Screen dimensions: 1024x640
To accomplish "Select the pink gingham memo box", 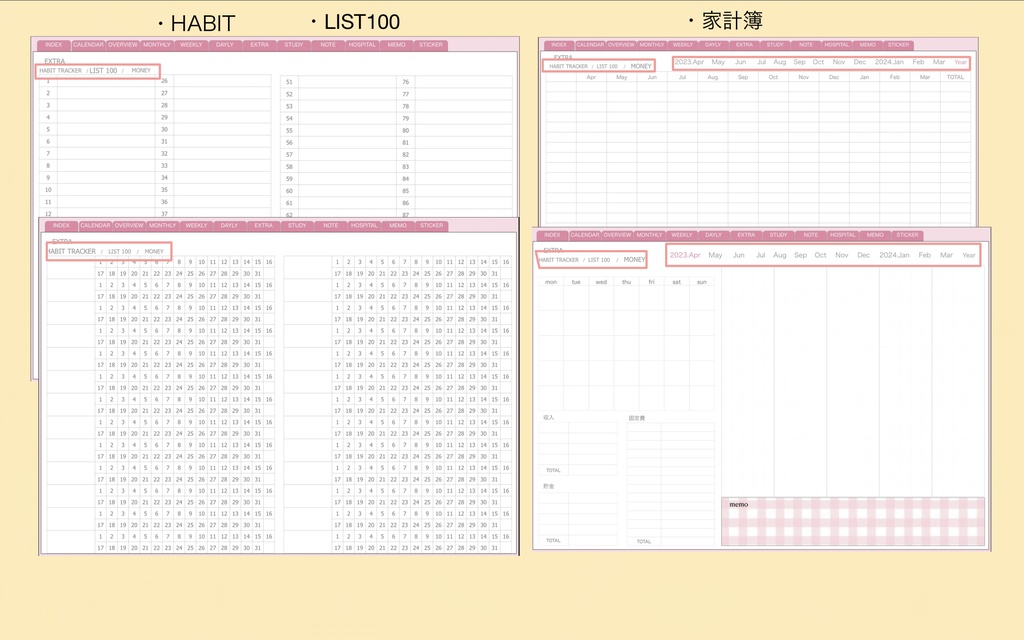I will point(853,521).
